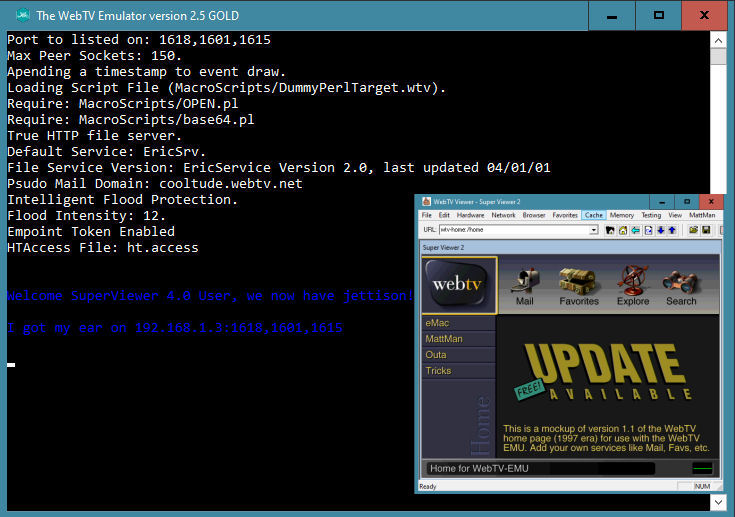Open the View menu
The width and height of the screenshot is (735, 517).
pyautogui.click(x=675, y=215)
